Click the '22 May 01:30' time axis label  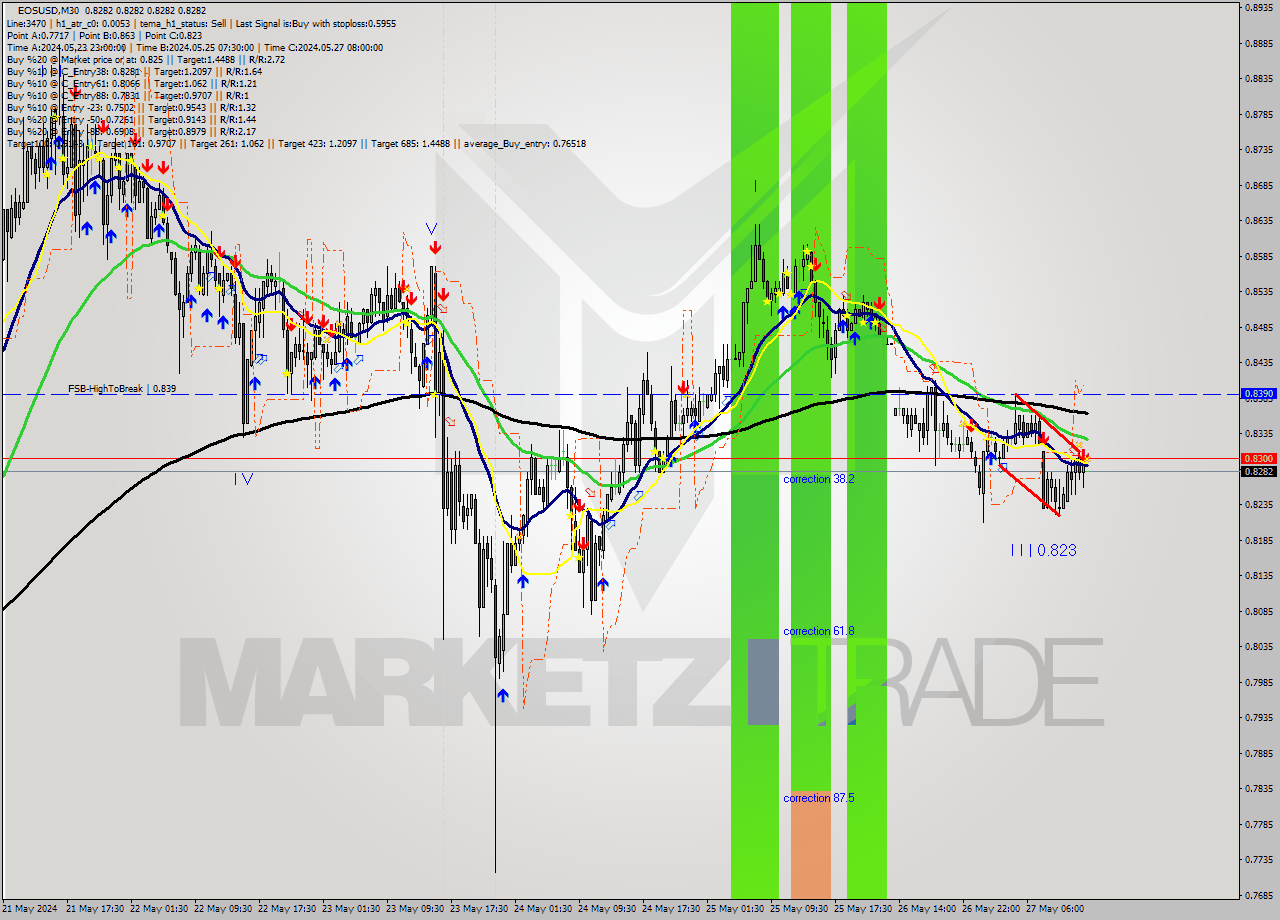click(159, 909)
